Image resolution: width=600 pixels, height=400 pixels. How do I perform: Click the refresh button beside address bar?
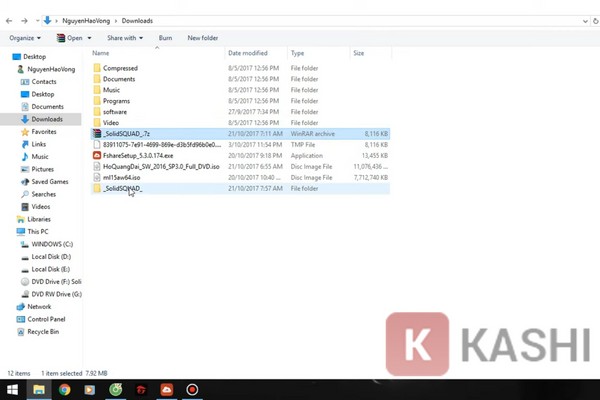[596, 21]
